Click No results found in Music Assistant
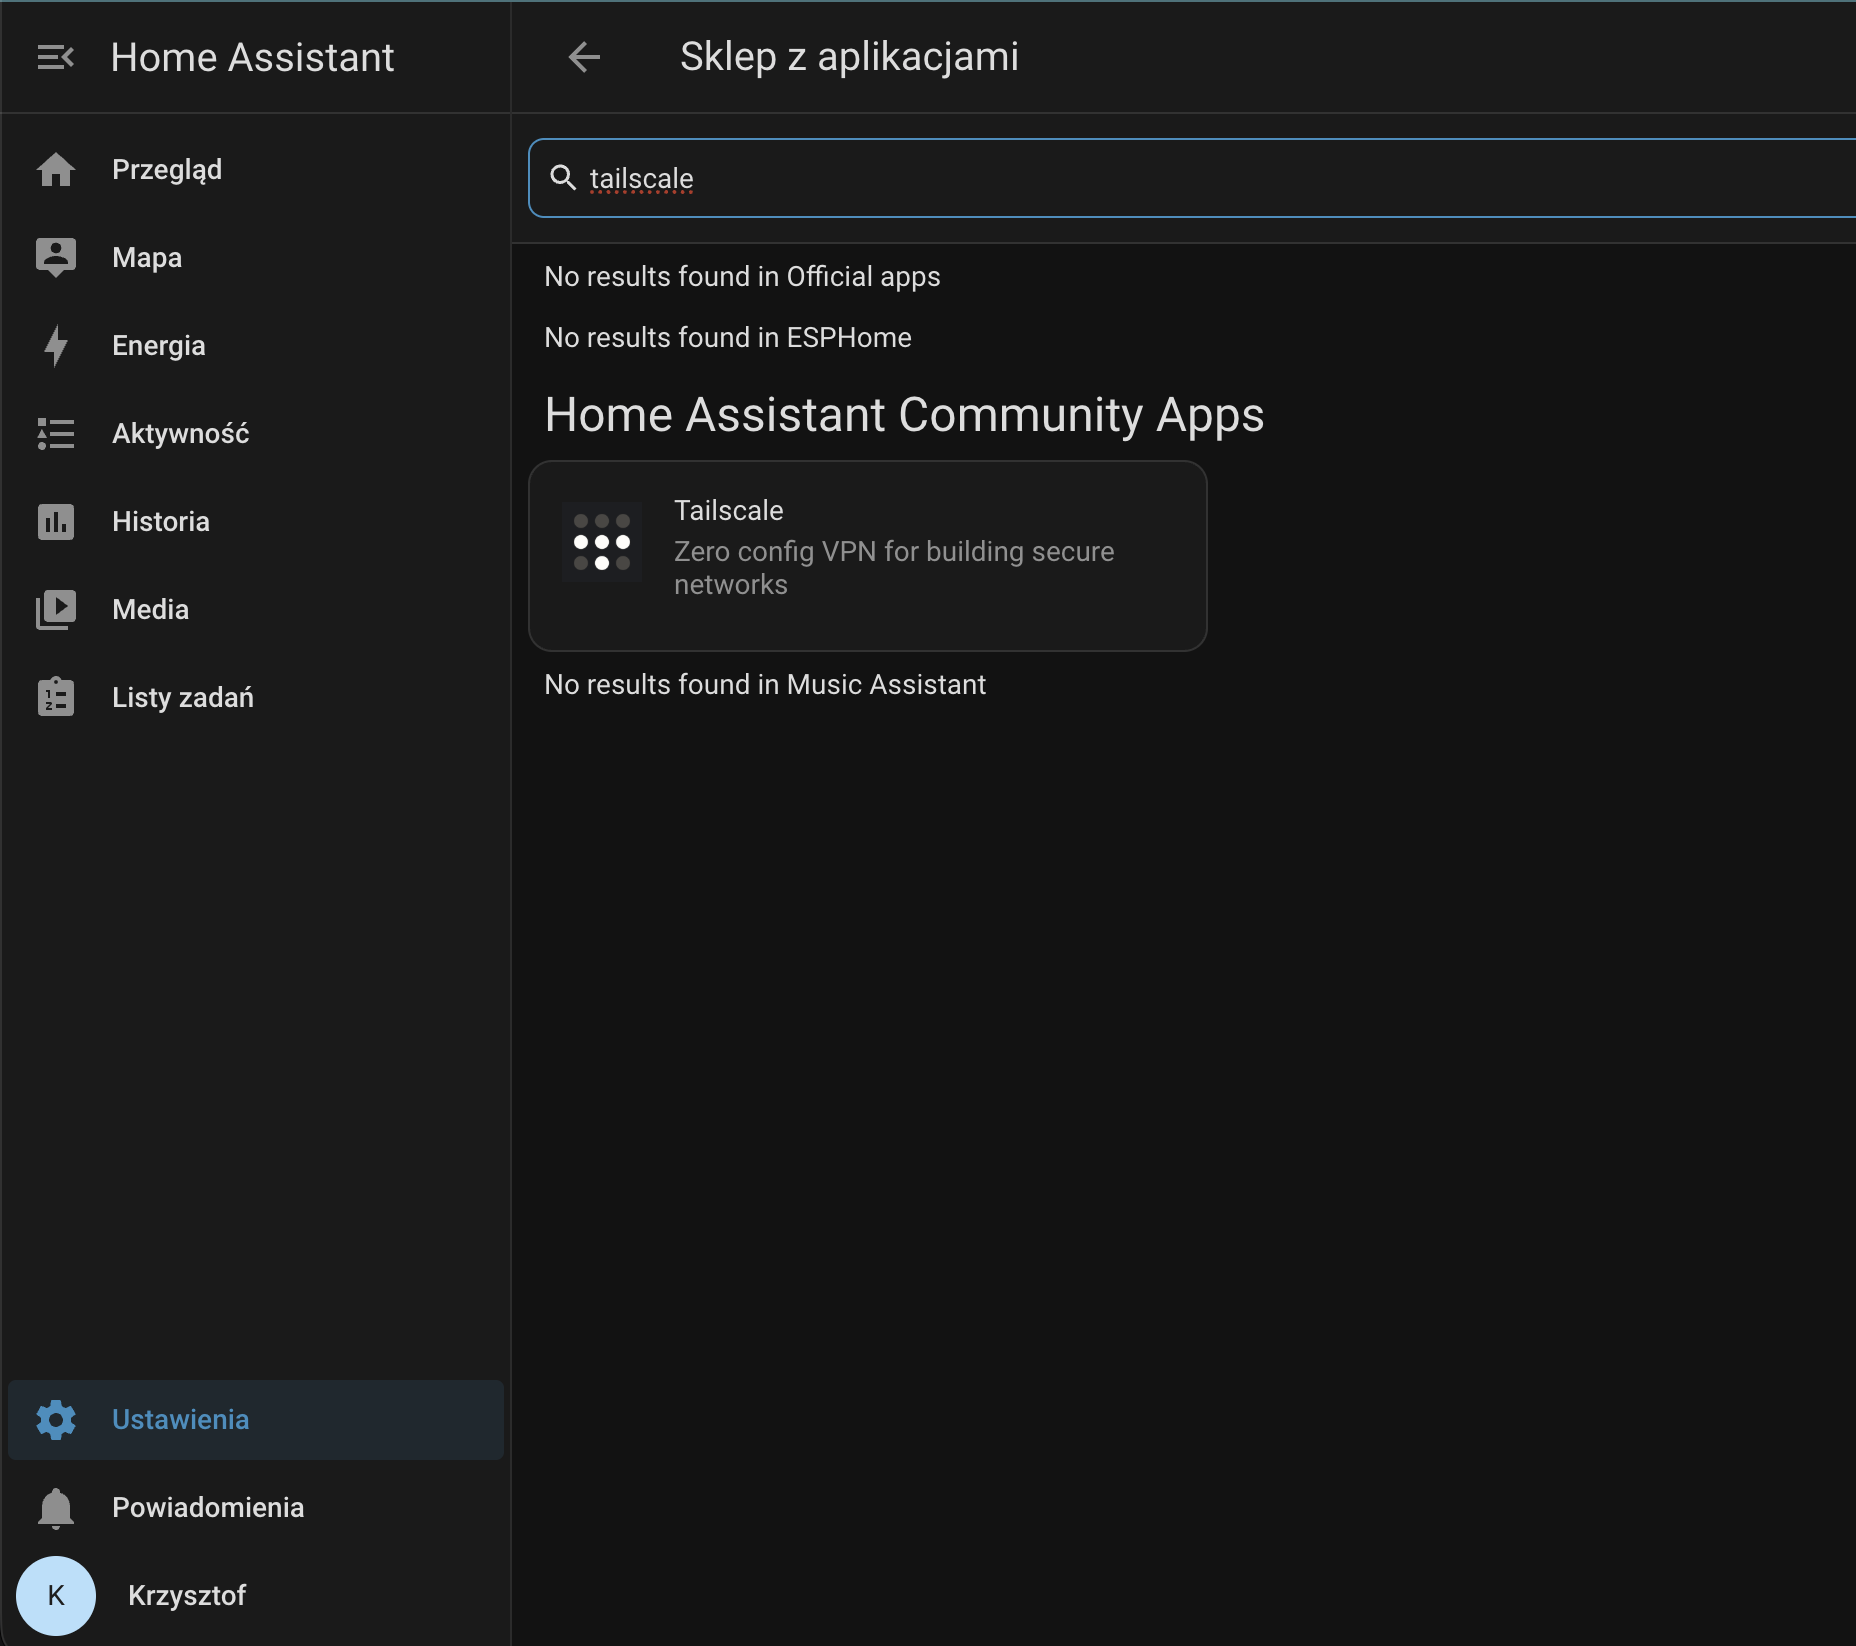Viewport: 1856px width, 1646px height. point(765,684)
